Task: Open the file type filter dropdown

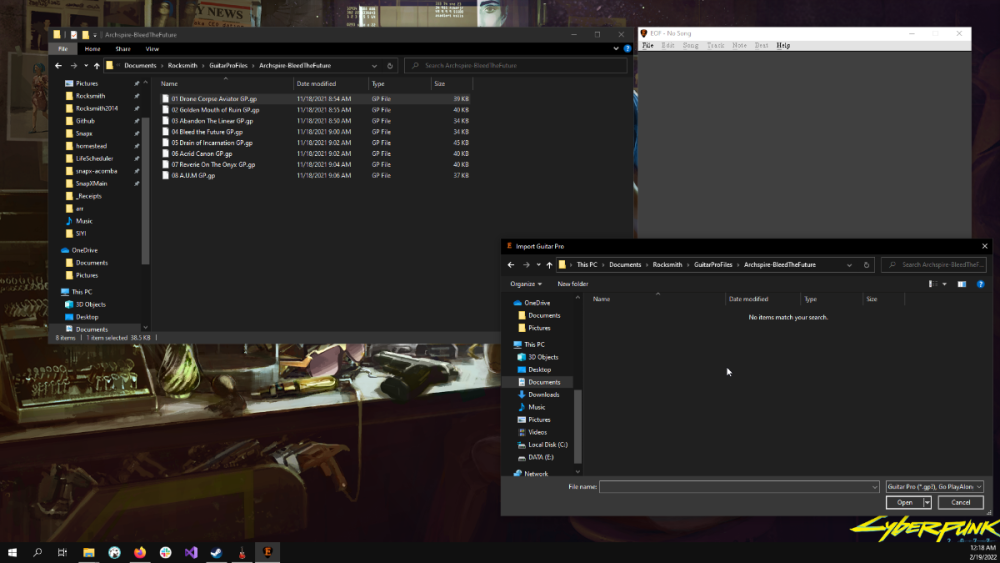Action: (x=934, y=487)
